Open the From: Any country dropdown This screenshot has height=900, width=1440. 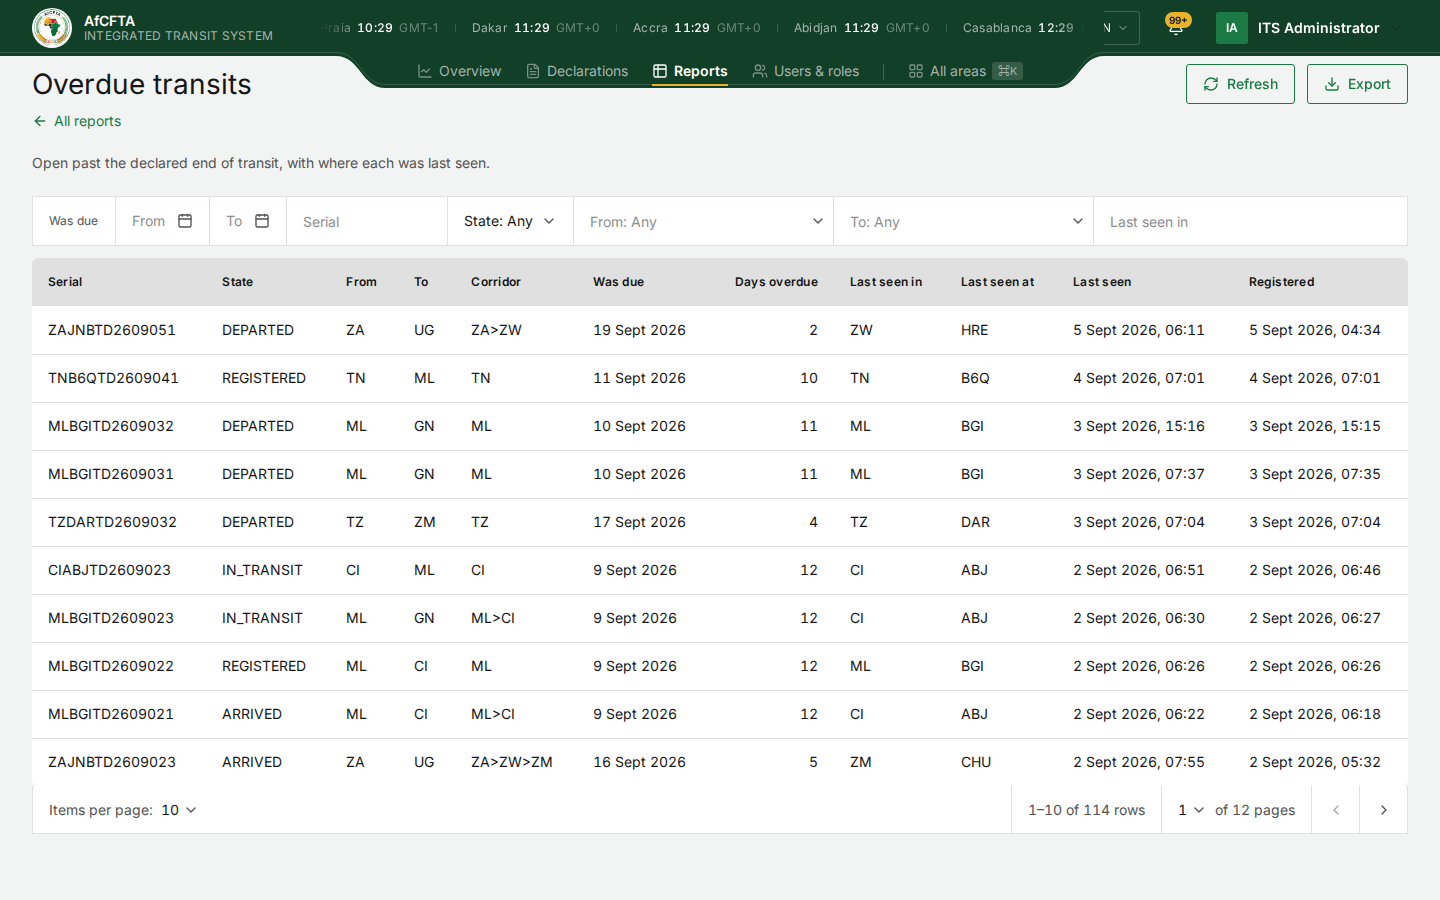704,221
